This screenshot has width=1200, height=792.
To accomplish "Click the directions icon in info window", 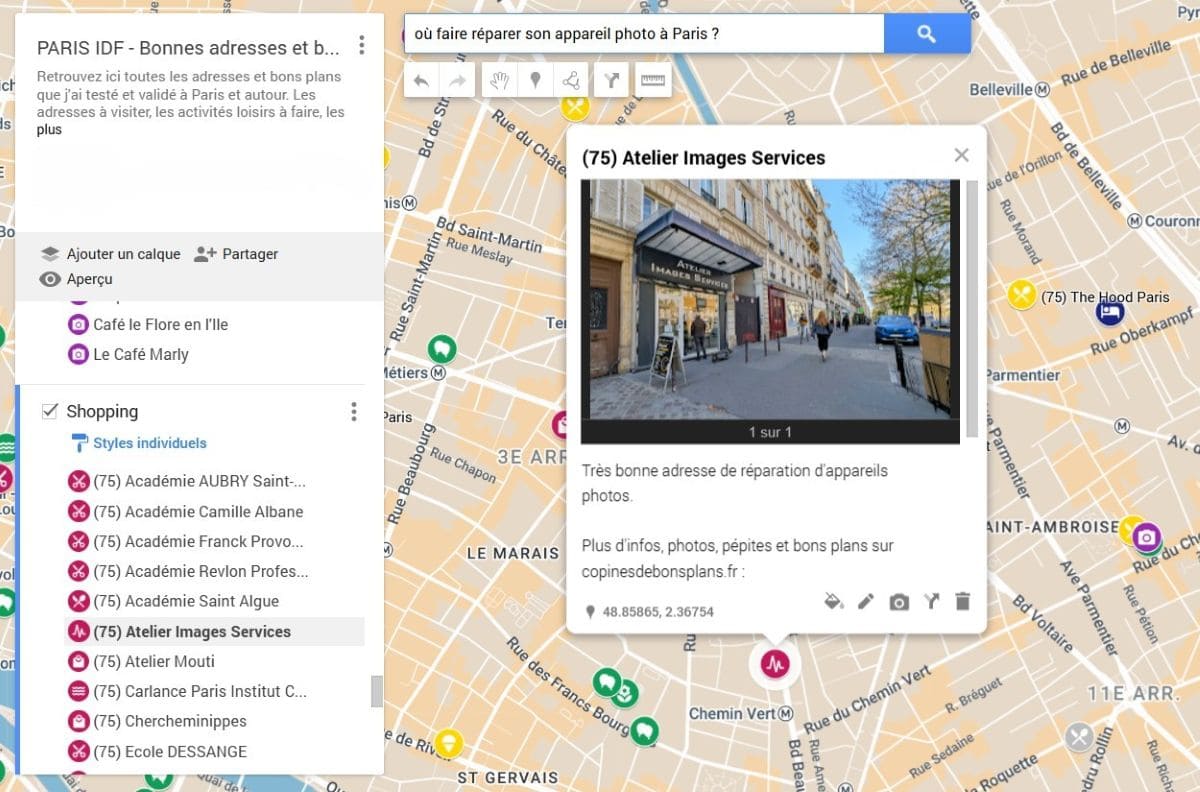I will (931, 602).
